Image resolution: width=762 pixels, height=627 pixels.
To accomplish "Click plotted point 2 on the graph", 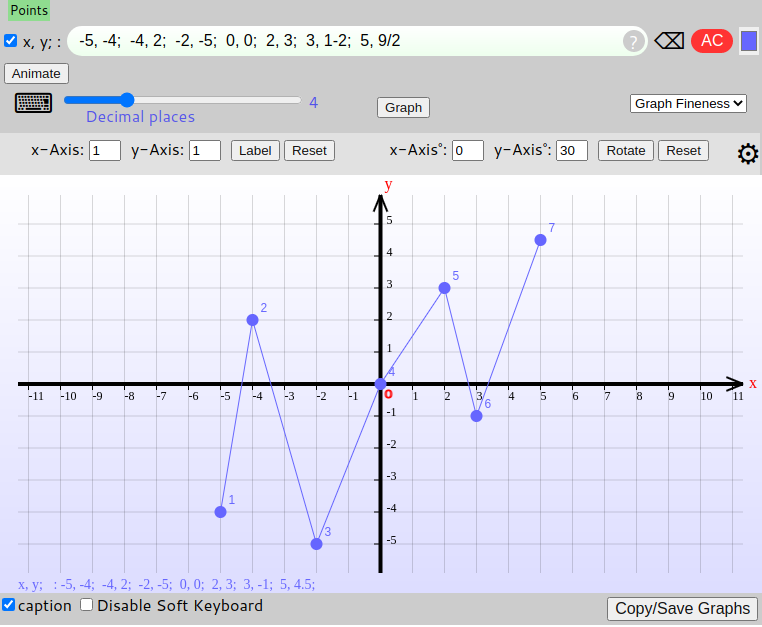I will click(x=252, y=320).
